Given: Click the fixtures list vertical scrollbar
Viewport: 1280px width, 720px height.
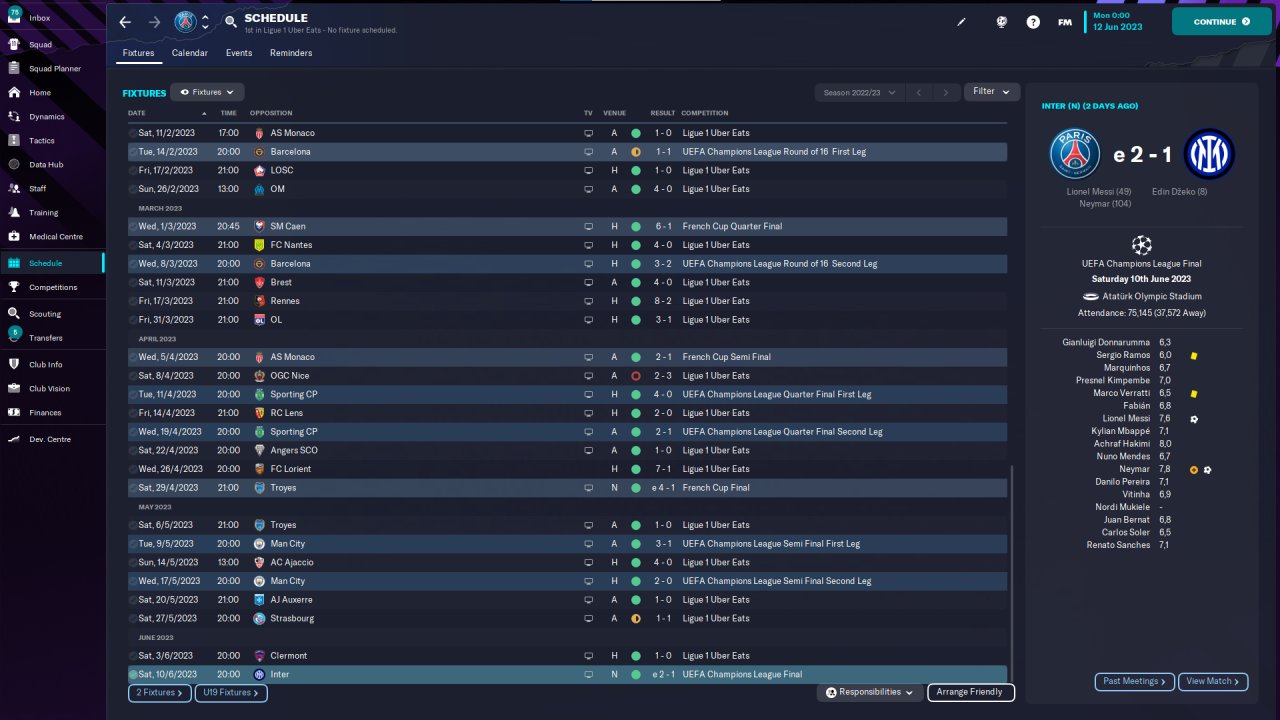Looking at the screenshot, I should pos(1012,573).
